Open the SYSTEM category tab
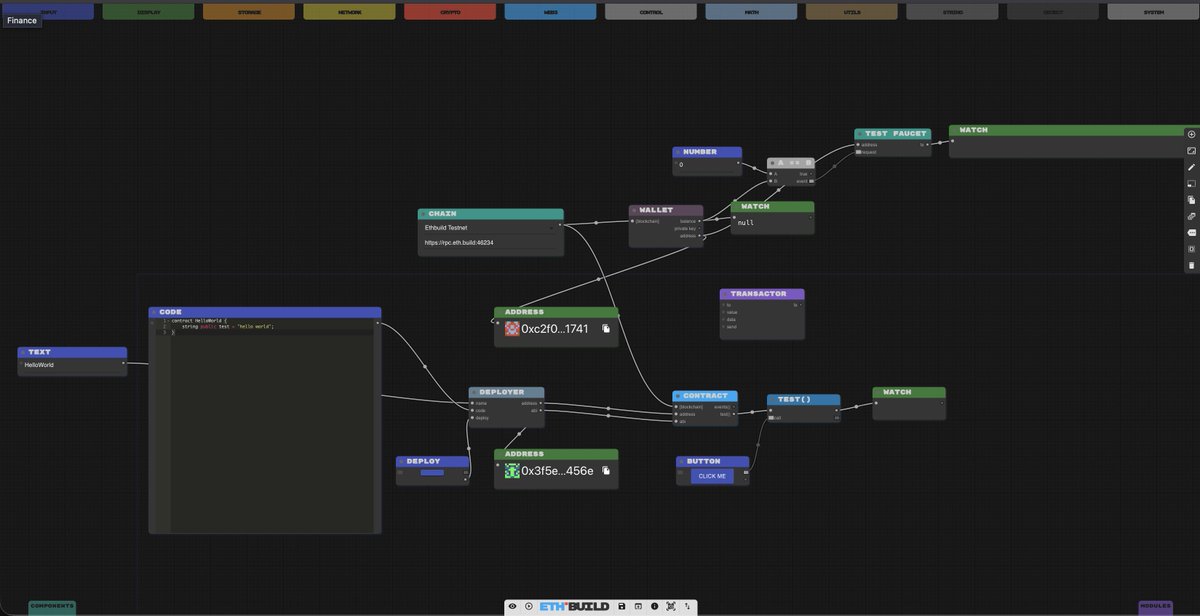 (1153, 11)
